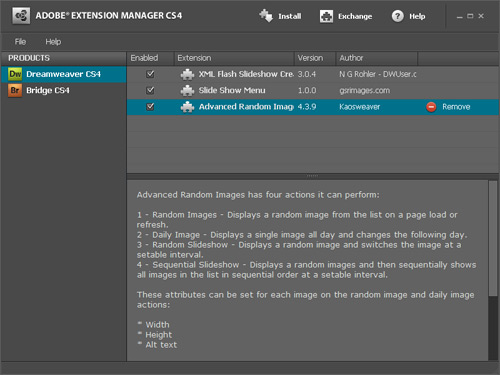Select the Slide Show Menu extension row
500x375 pixels.
tap(313, 90)
